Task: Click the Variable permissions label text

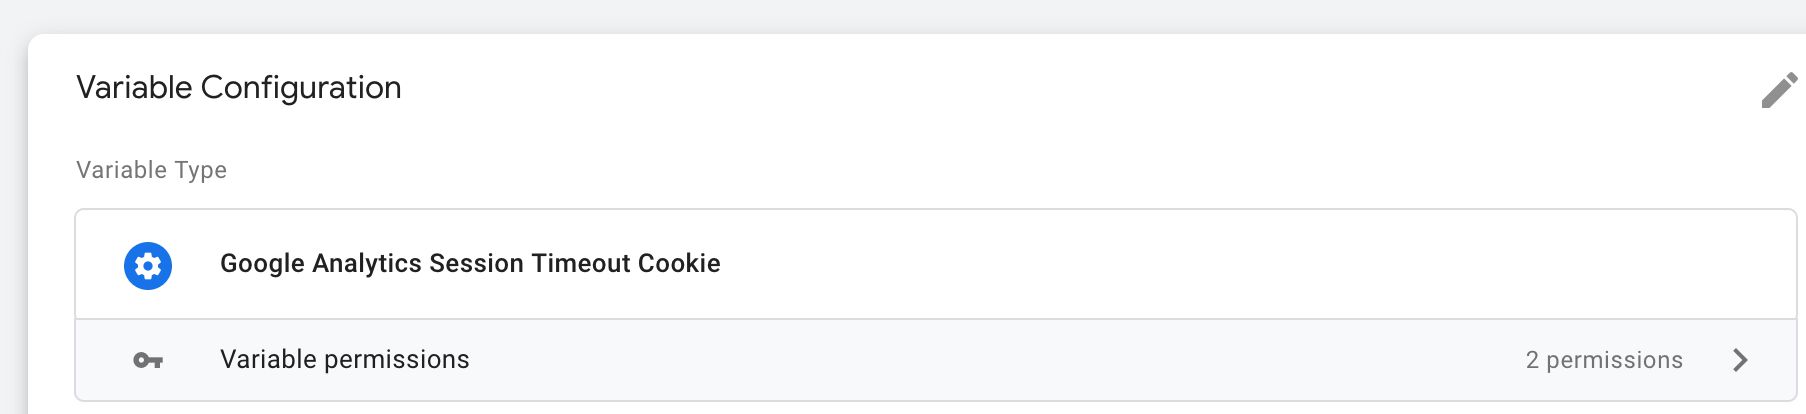Action: [x=345, y=360]
